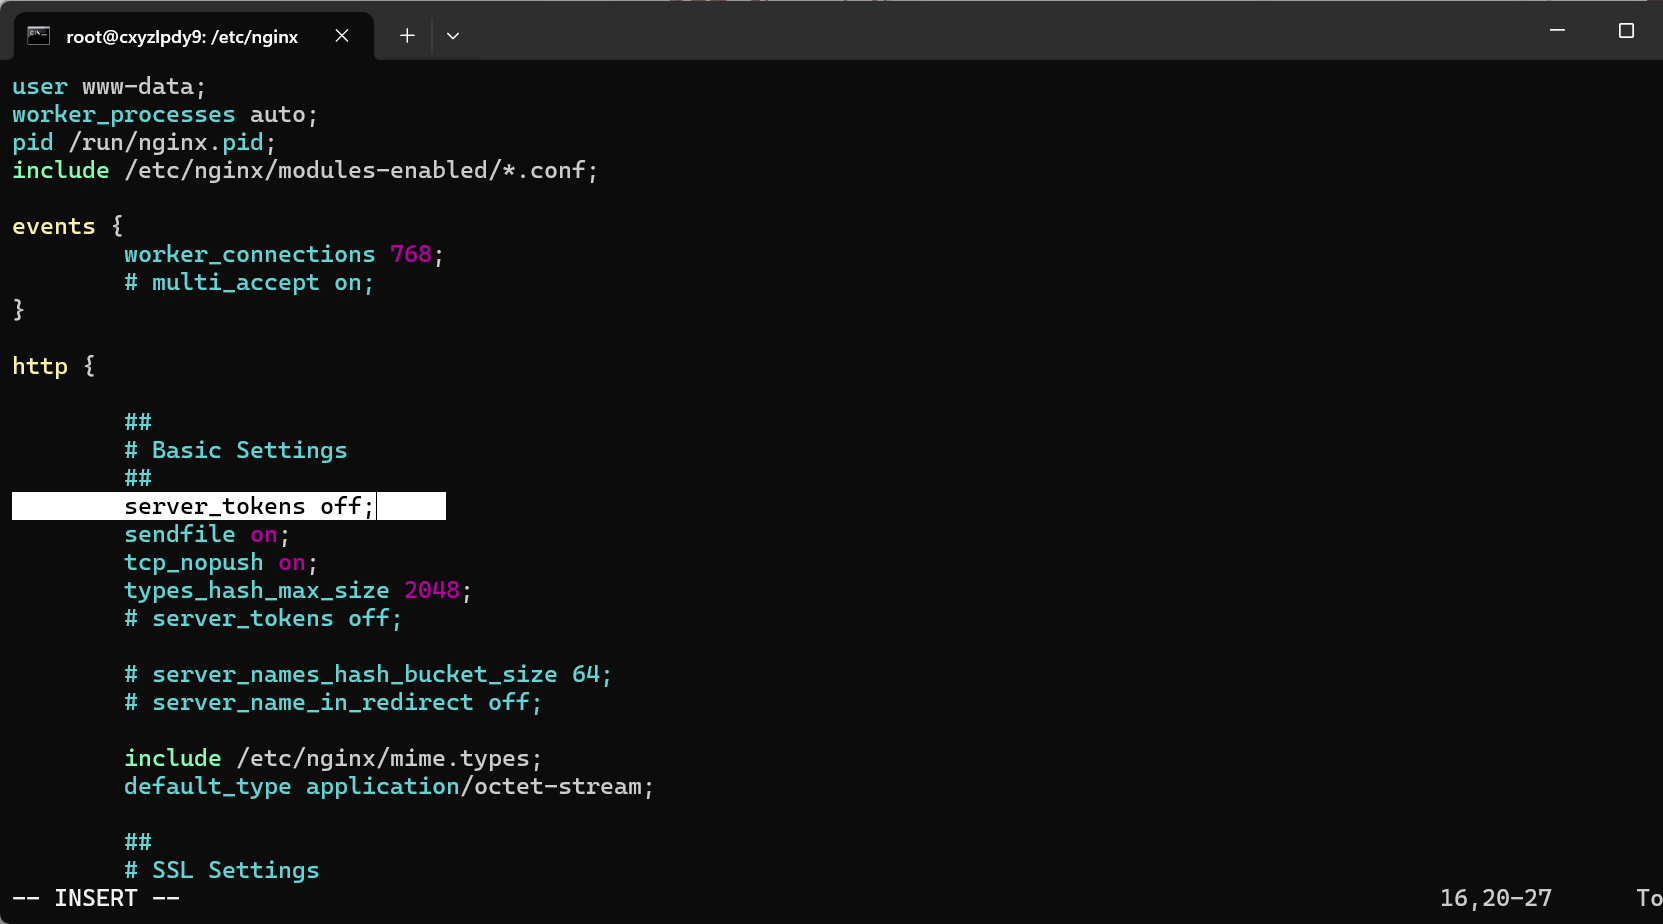Click the commented '# server_tokens off;' line

pos(263,619)
